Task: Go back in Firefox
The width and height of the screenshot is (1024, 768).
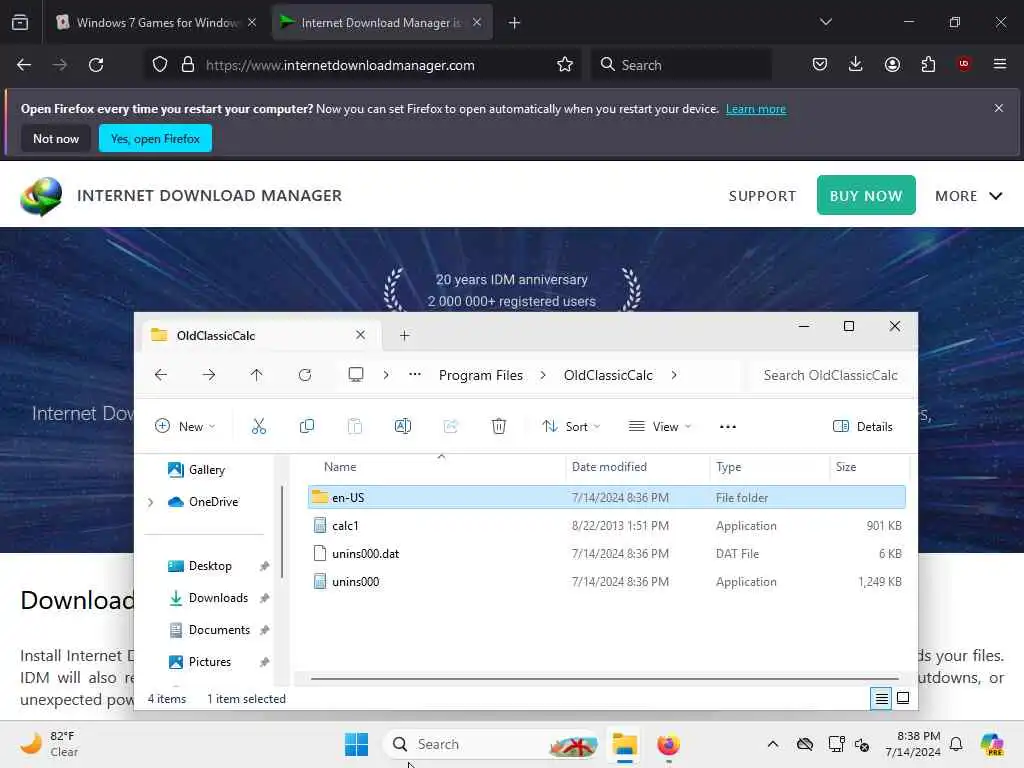Action: pos(24,65)
